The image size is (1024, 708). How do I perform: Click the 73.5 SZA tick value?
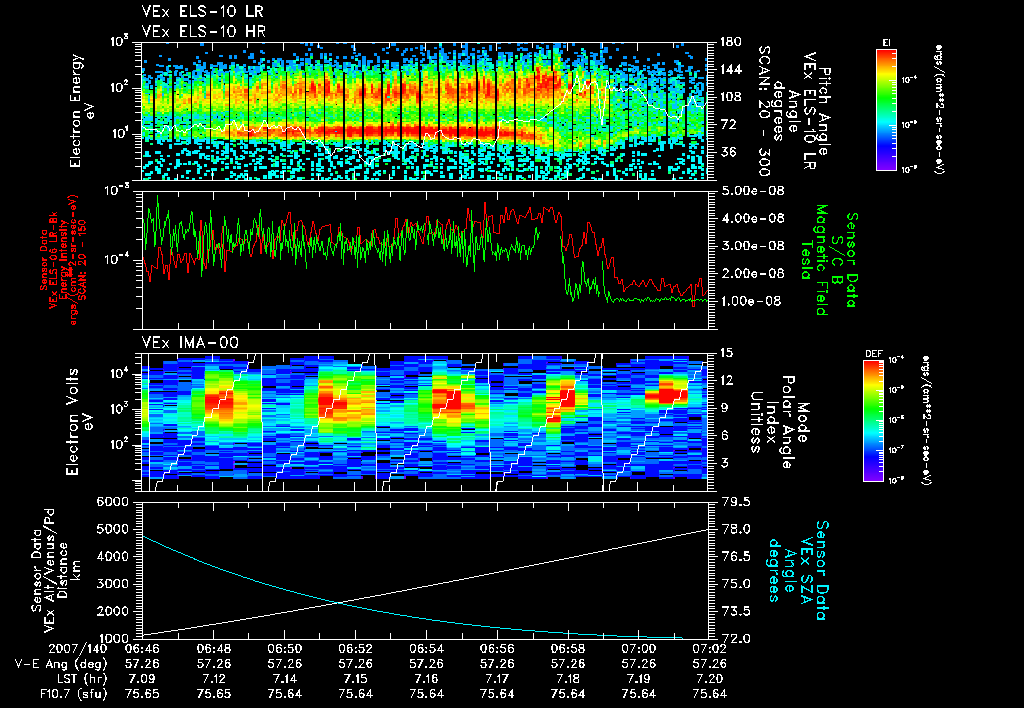click(x=734, y=611)
